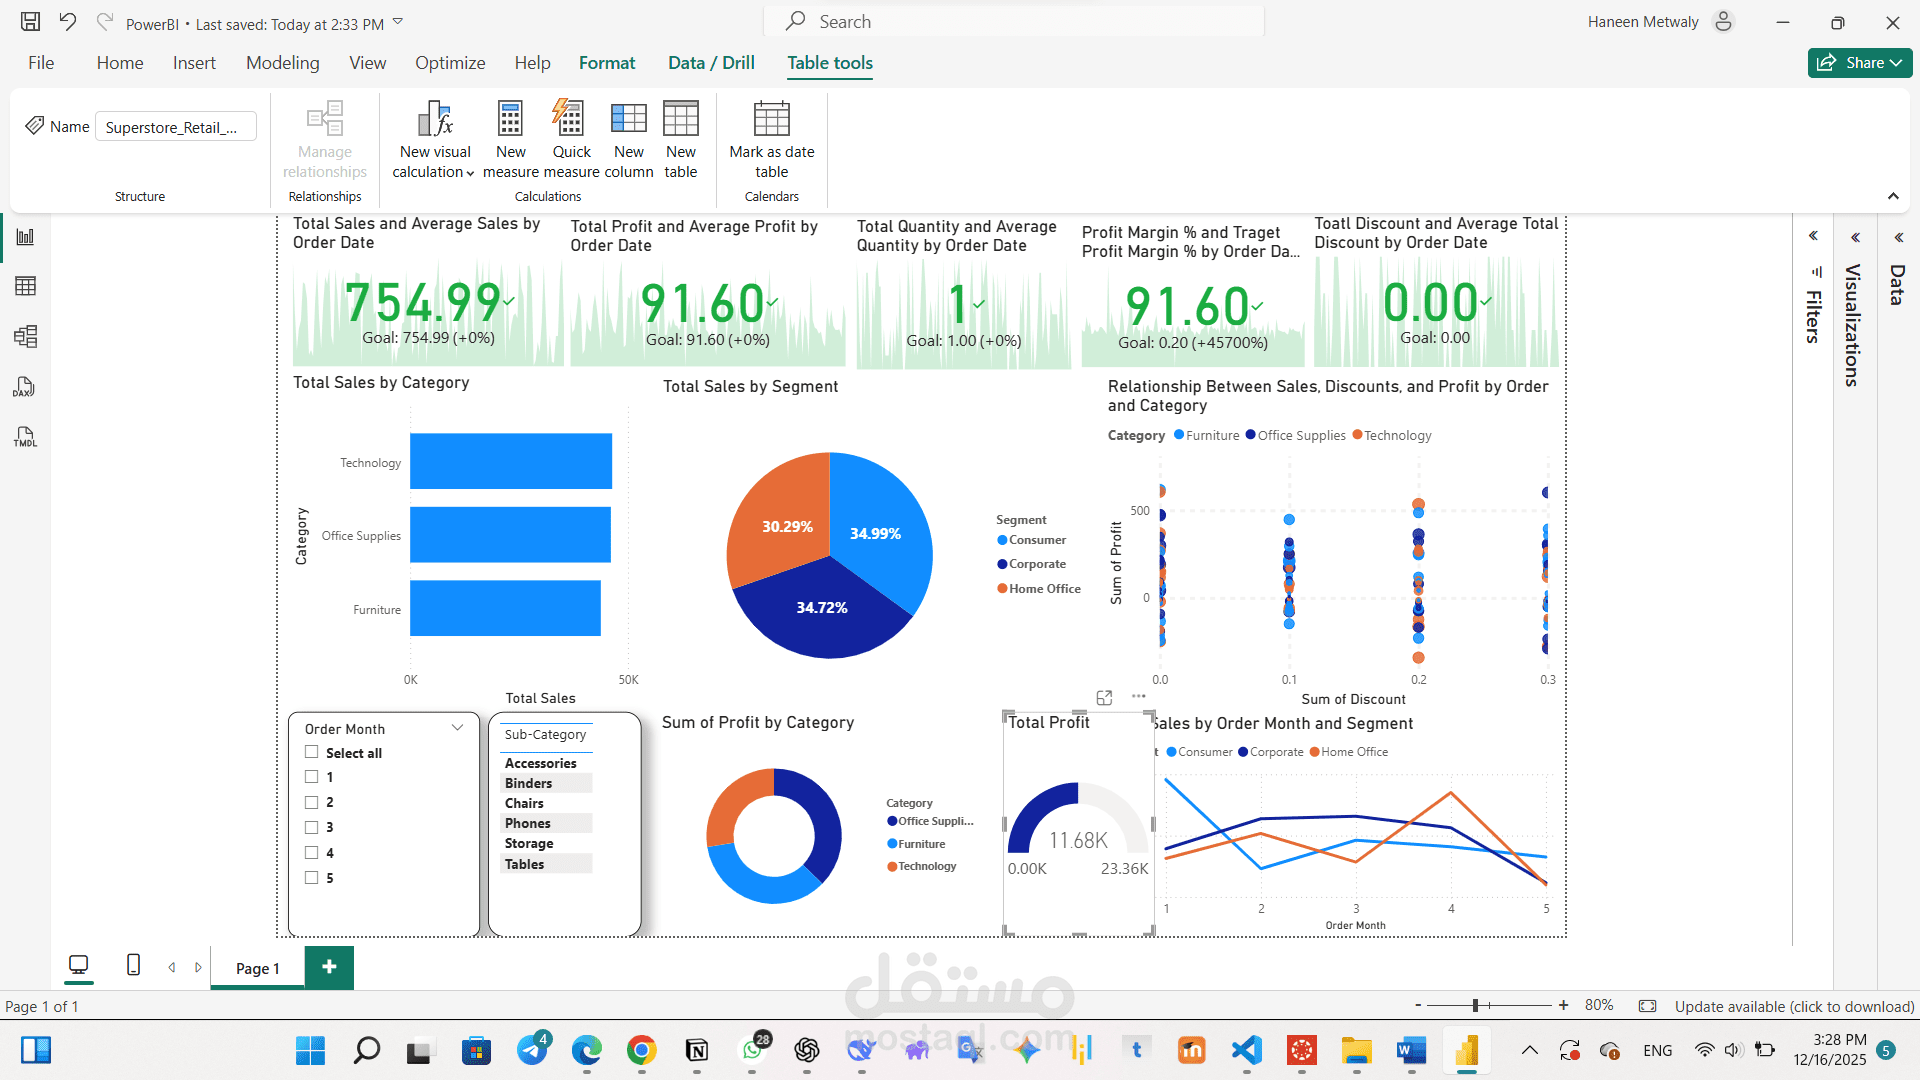Open the Report view icon in left sidebar
Screen dimensions: 1920x1080
[25, 237]
